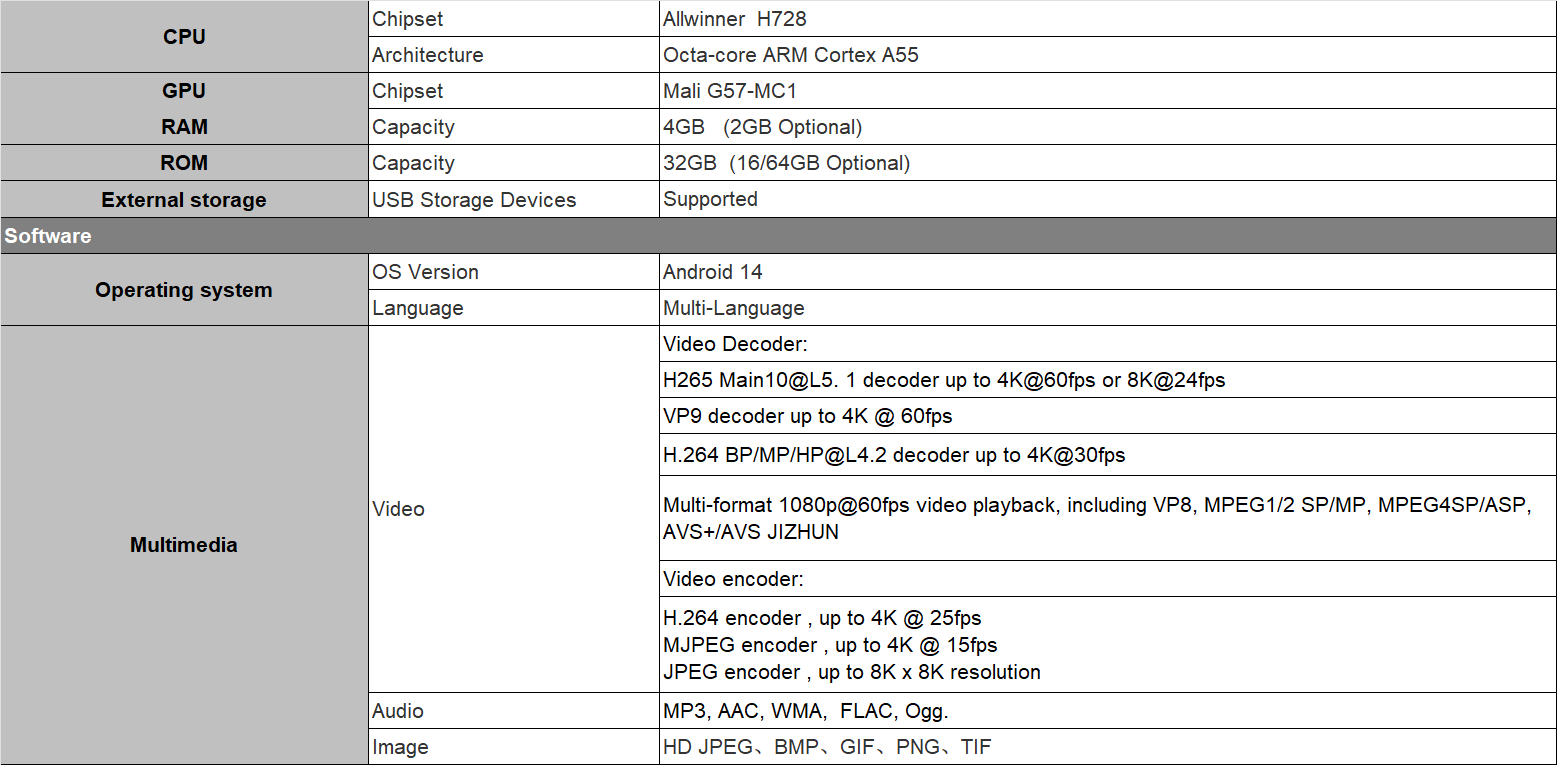Select the Video encoder label cell
The image size is (1557, 765).
[x=1108, y=579]
